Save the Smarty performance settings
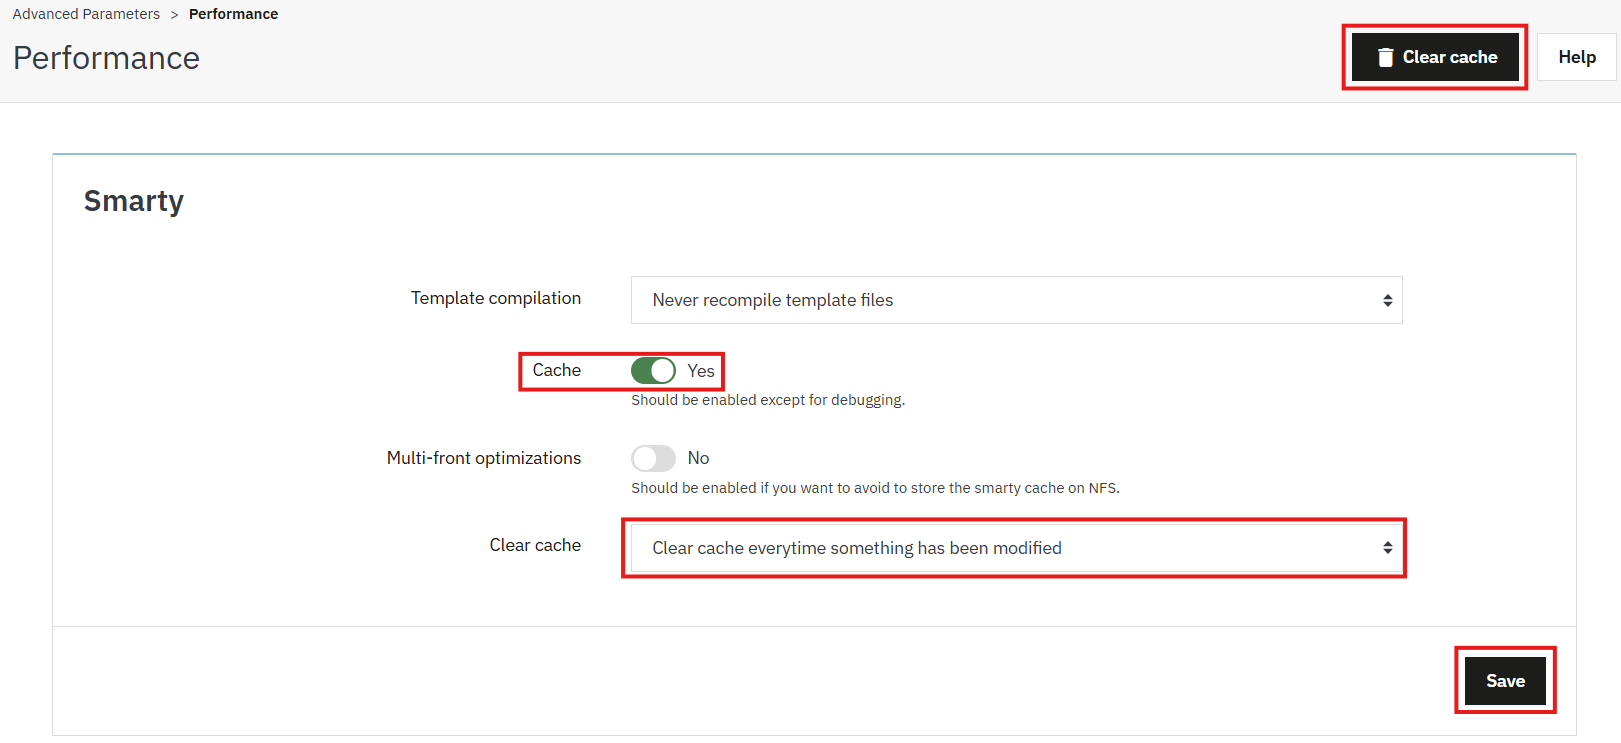The width and height of the screenshot is (1621, 743). [x=1505, y=681]
